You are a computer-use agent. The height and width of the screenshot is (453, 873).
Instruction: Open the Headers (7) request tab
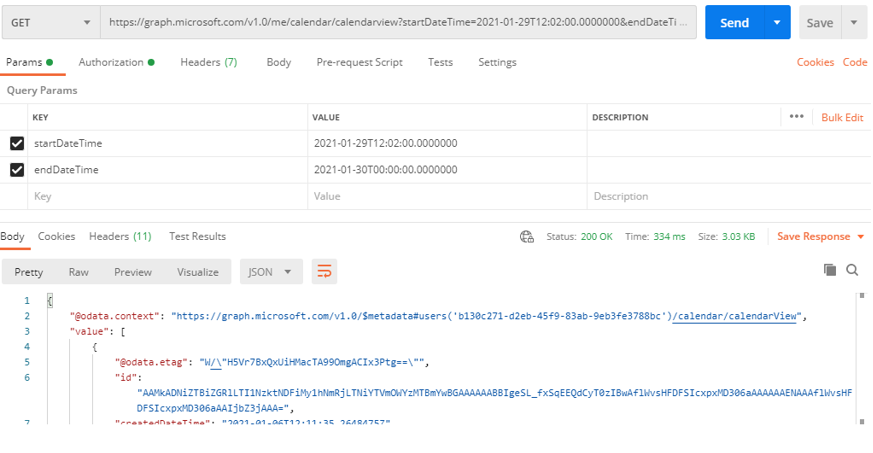point(209,62)
